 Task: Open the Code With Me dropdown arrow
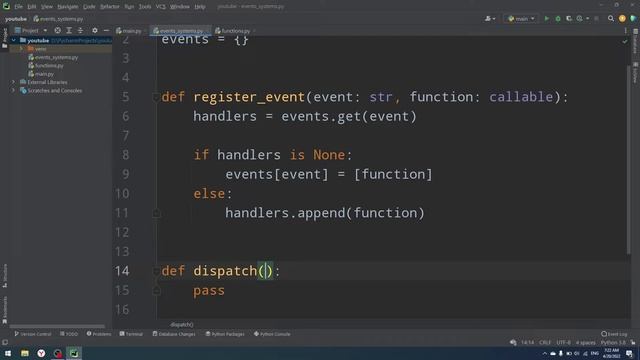[x=494, y=19]
